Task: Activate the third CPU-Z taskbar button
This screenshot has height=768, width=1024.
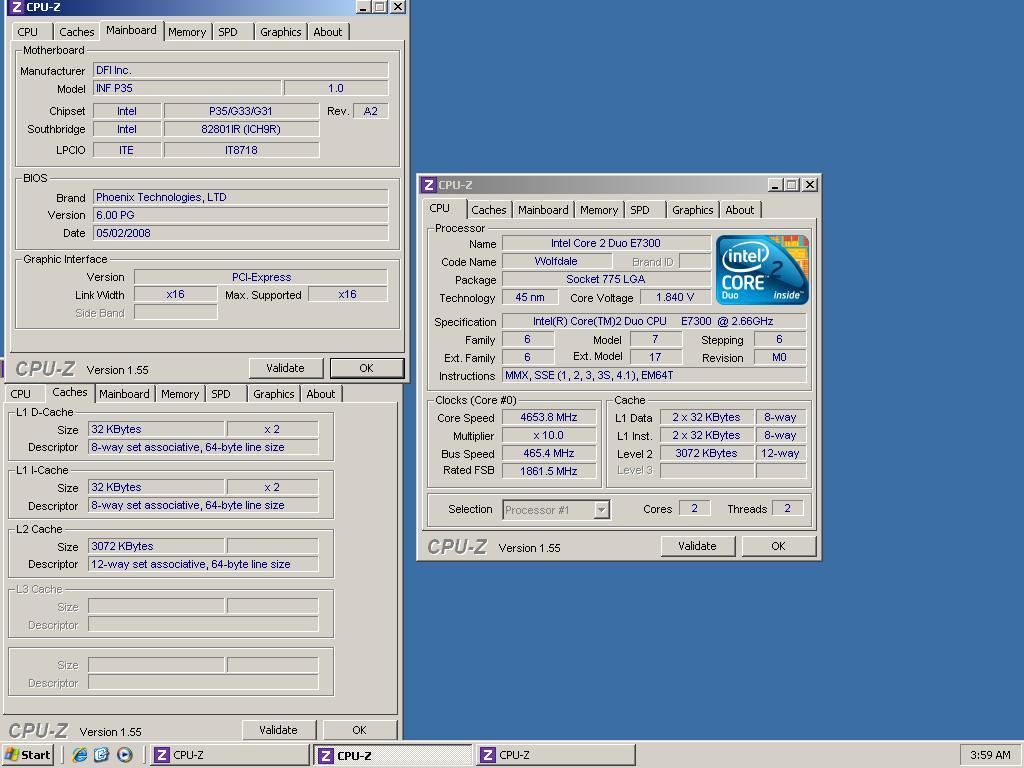Action: pyautogui.click(x=556, y=755)
